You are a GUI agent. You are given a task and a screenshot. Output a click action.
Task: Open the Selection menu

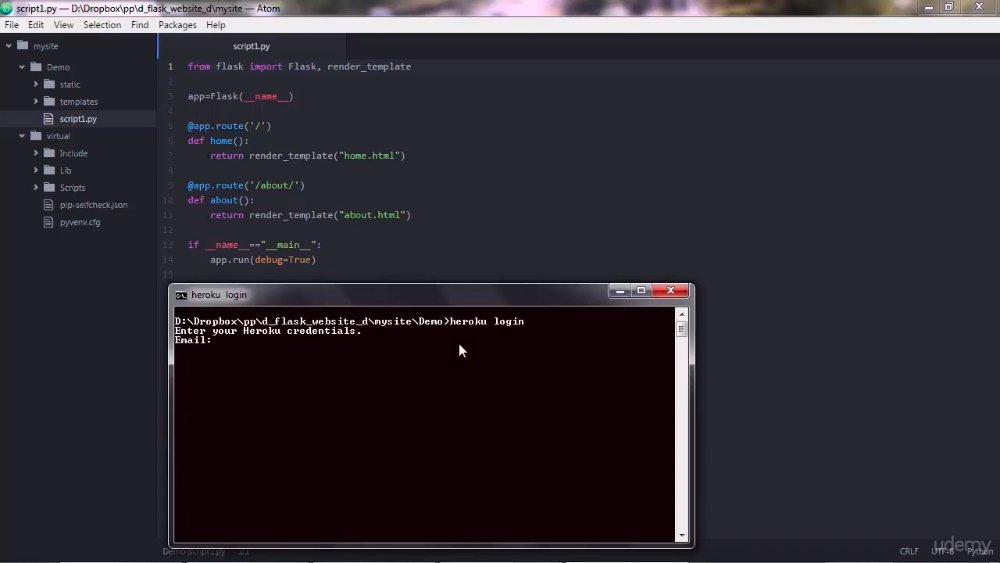pyautogui.click(x=102, y=25)
